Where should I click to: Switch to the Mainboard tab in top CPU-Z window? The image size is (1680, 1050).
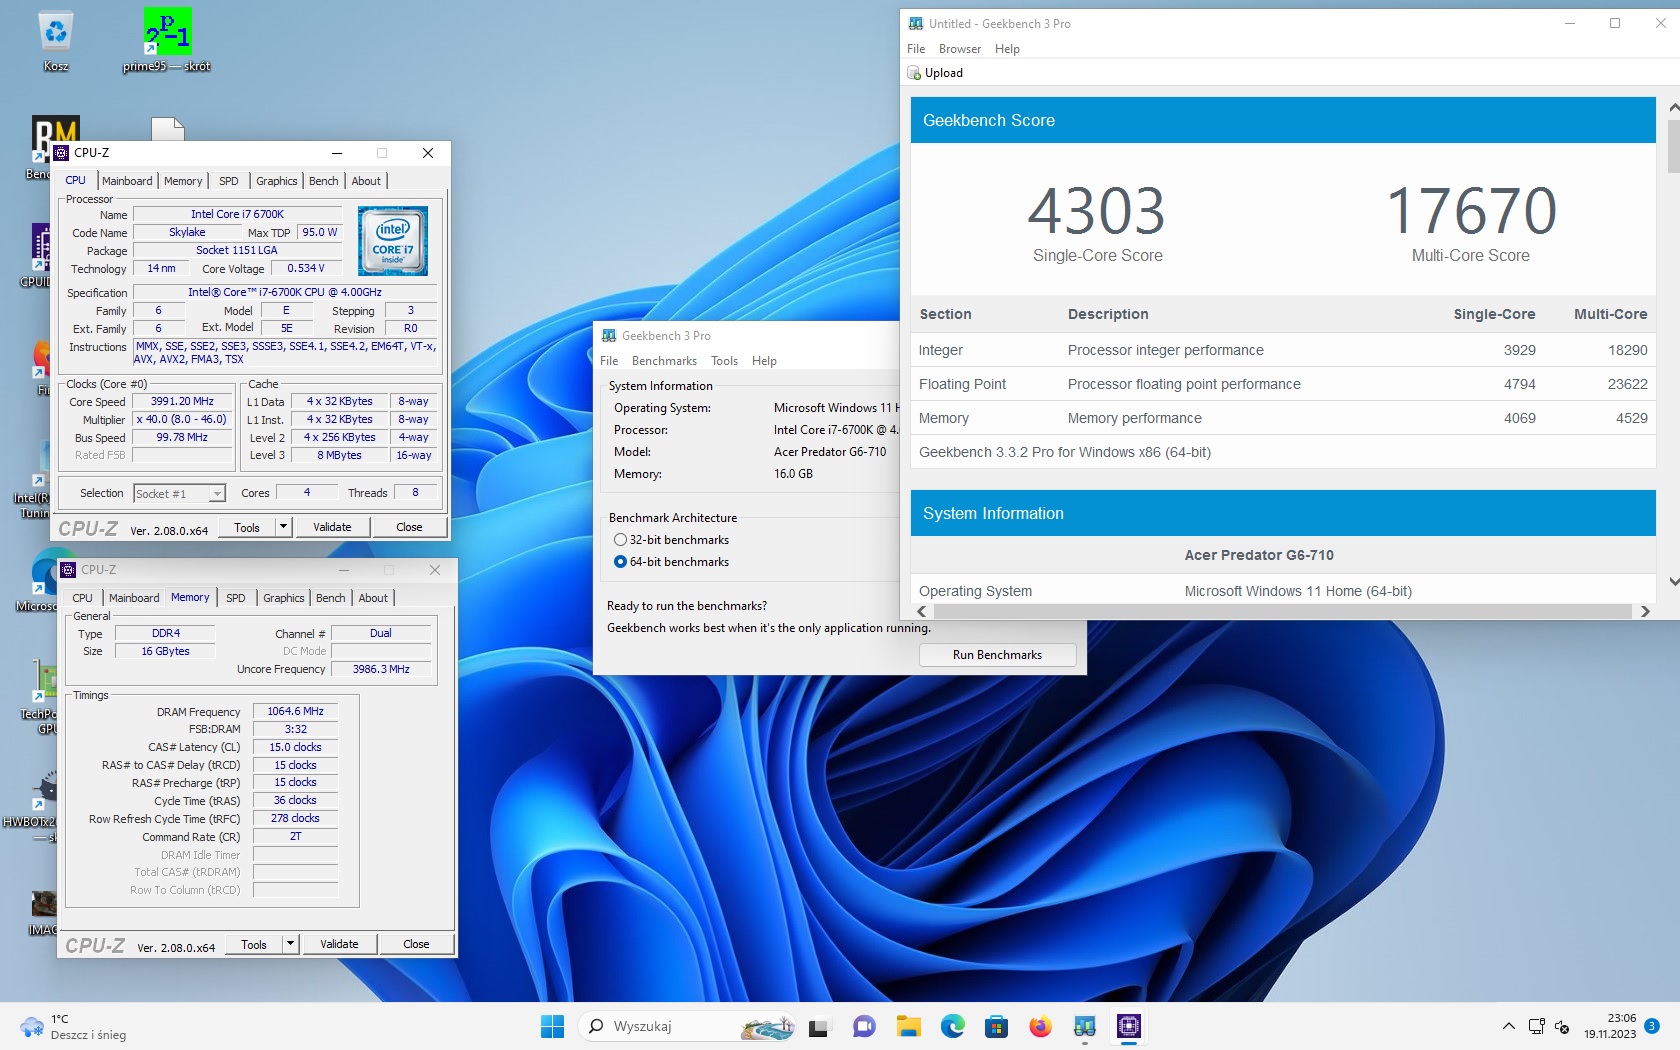tap(127, 181)
